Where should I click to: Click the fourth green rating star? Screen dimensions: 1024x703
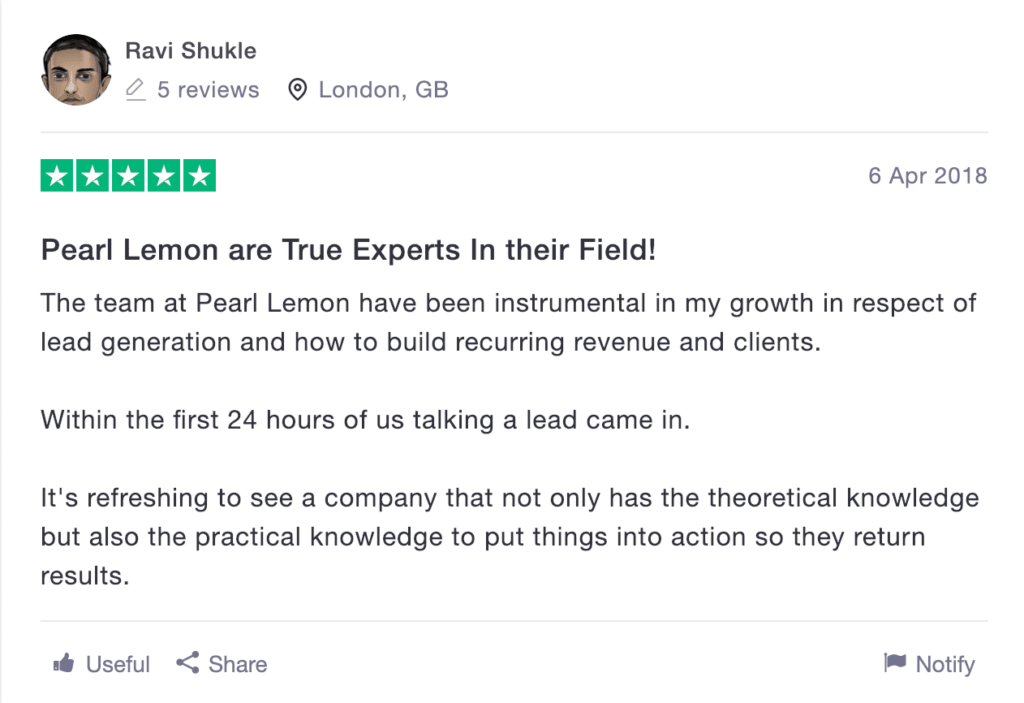click(164, 176)
